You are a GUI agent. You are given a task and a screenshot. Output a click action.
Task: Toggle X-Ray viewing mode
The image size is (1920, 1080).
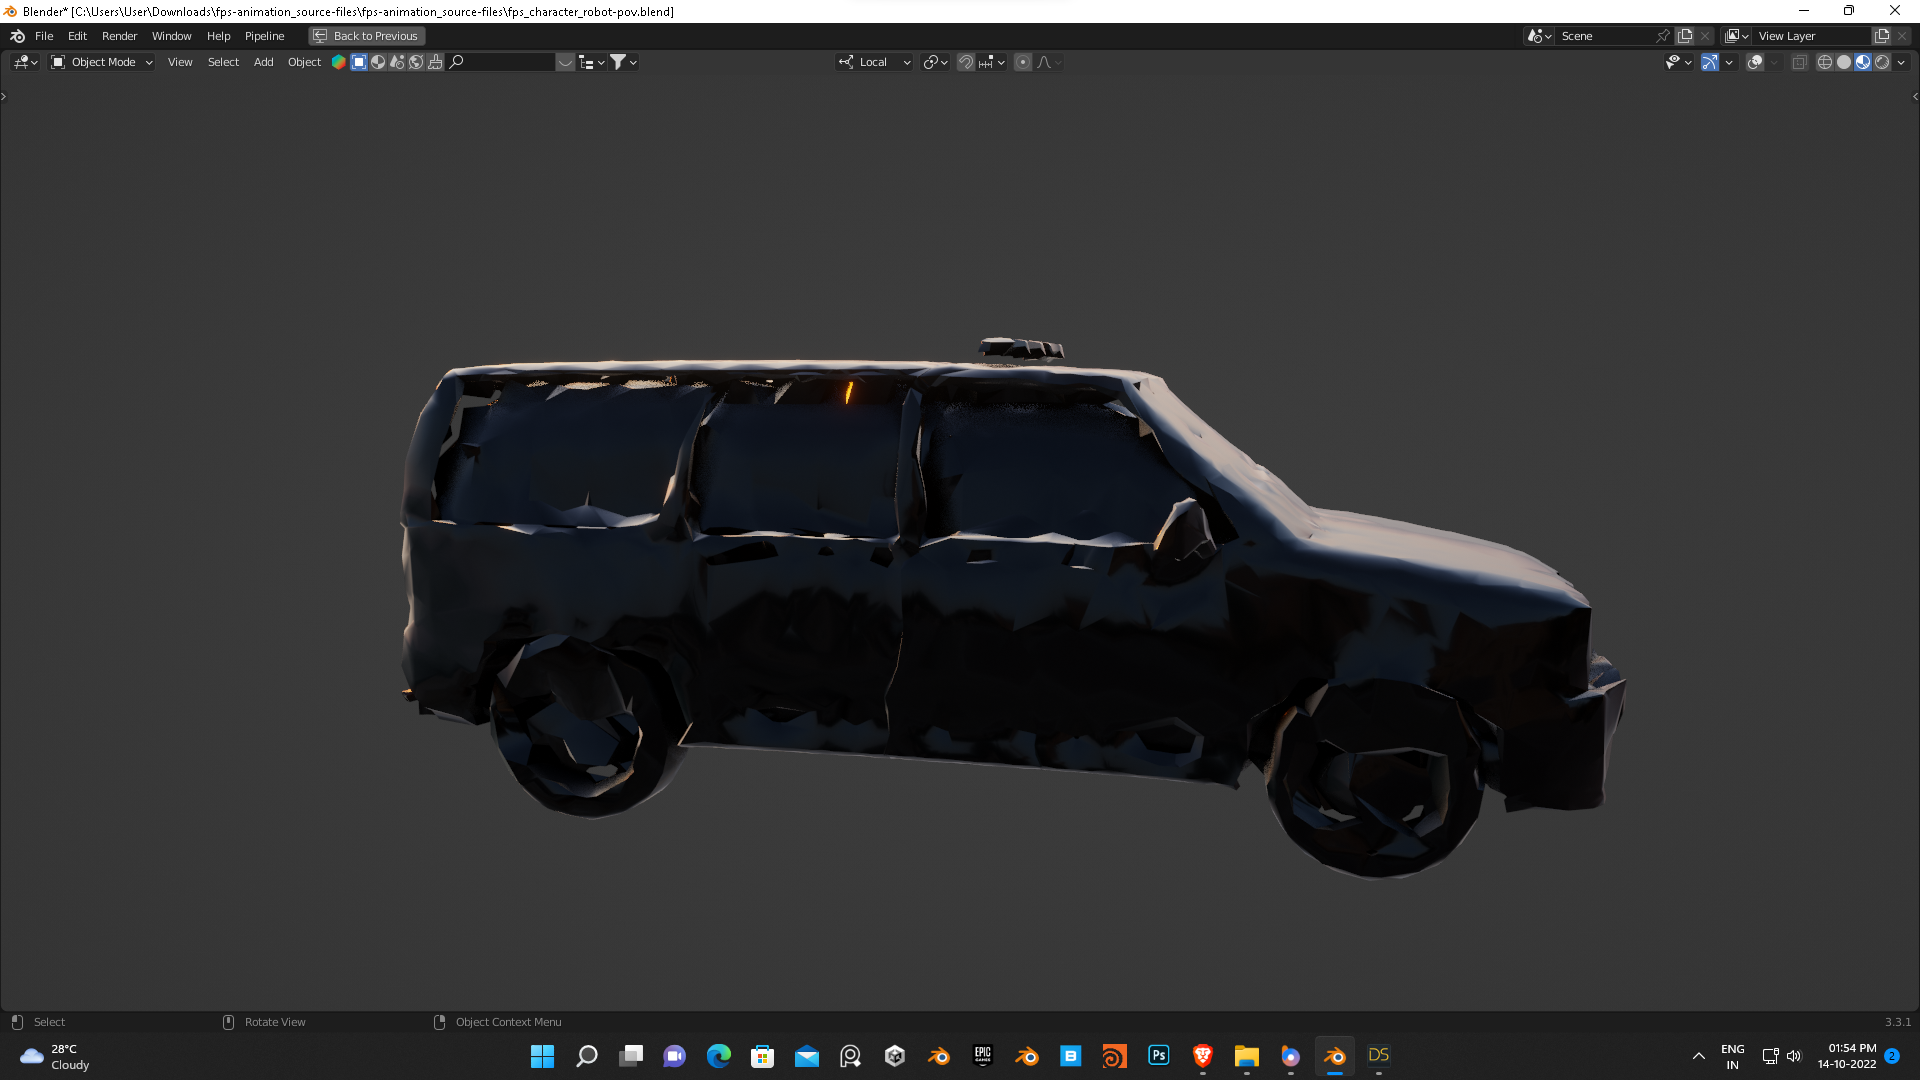tap(1799, 62)
